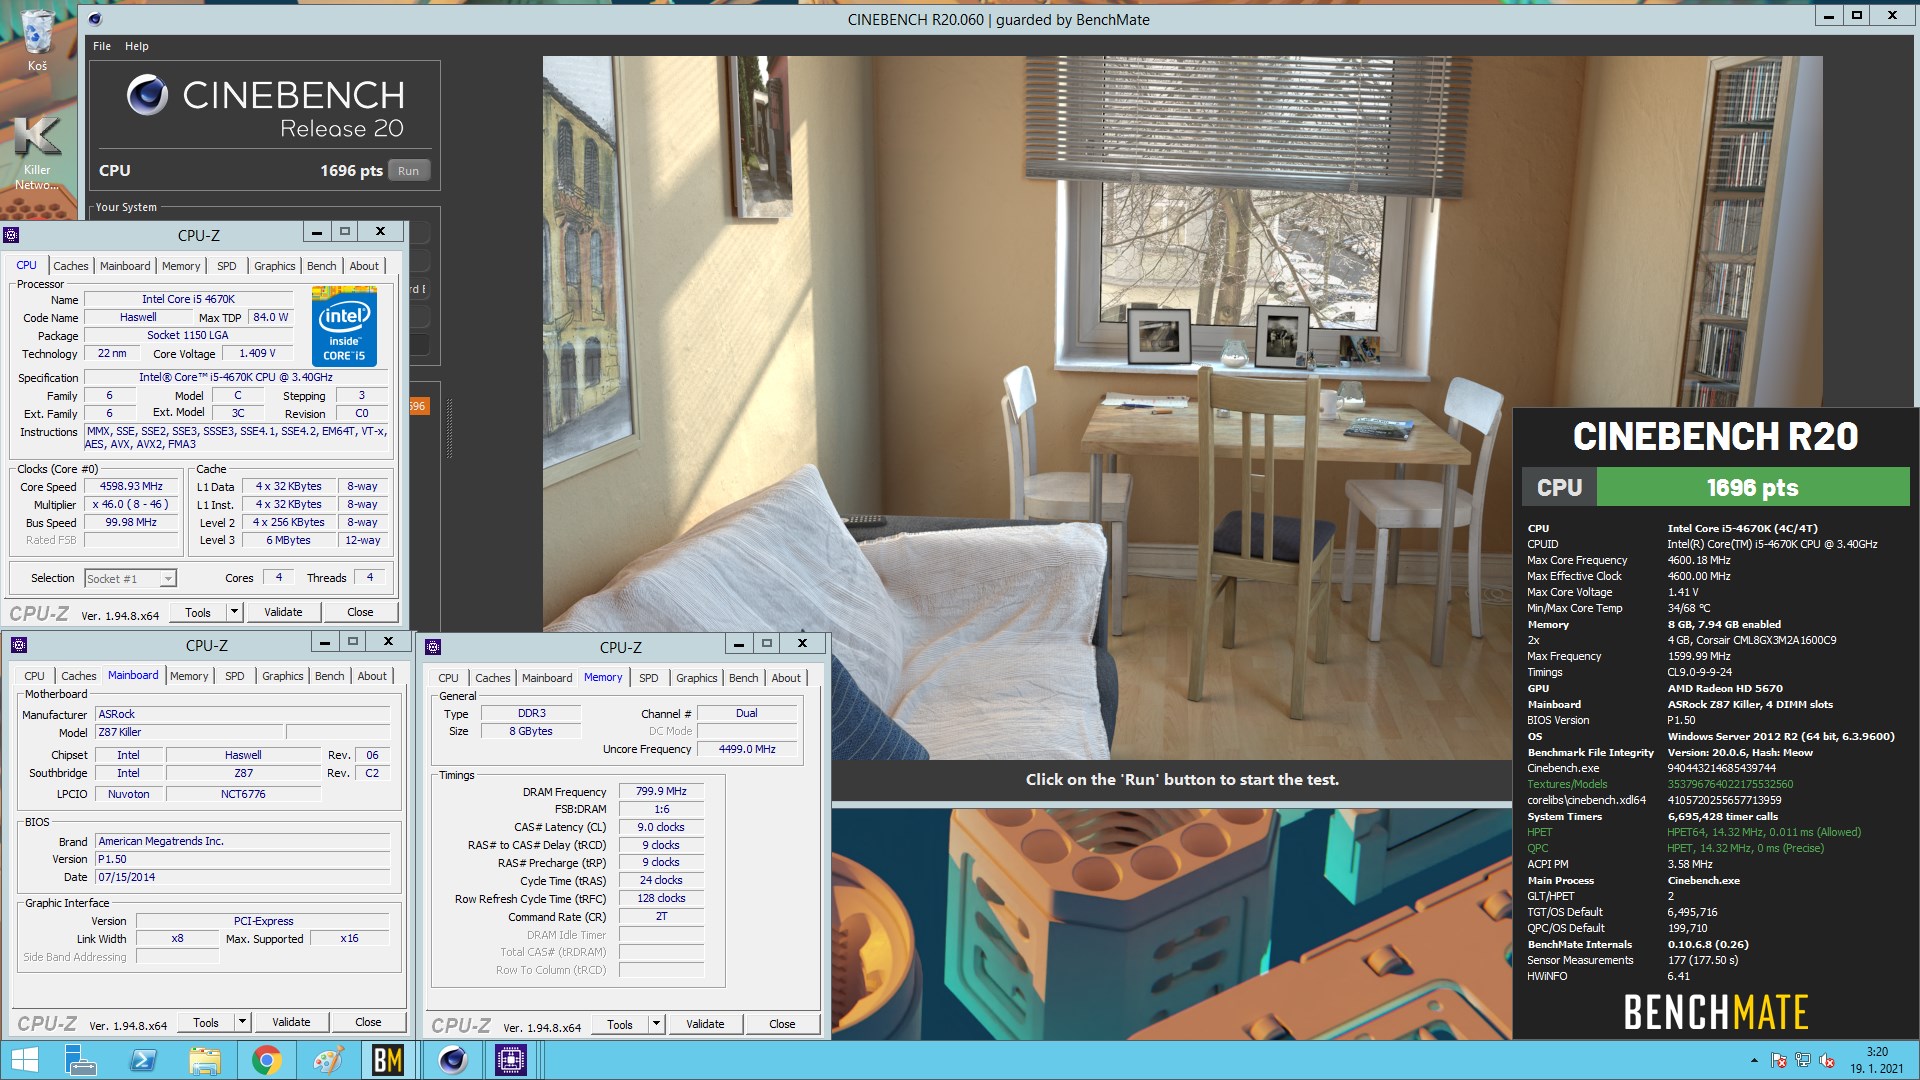Click the Intel Core i5 4670K name field
Screen dimensions: 1920x1080
pos(188,299)
